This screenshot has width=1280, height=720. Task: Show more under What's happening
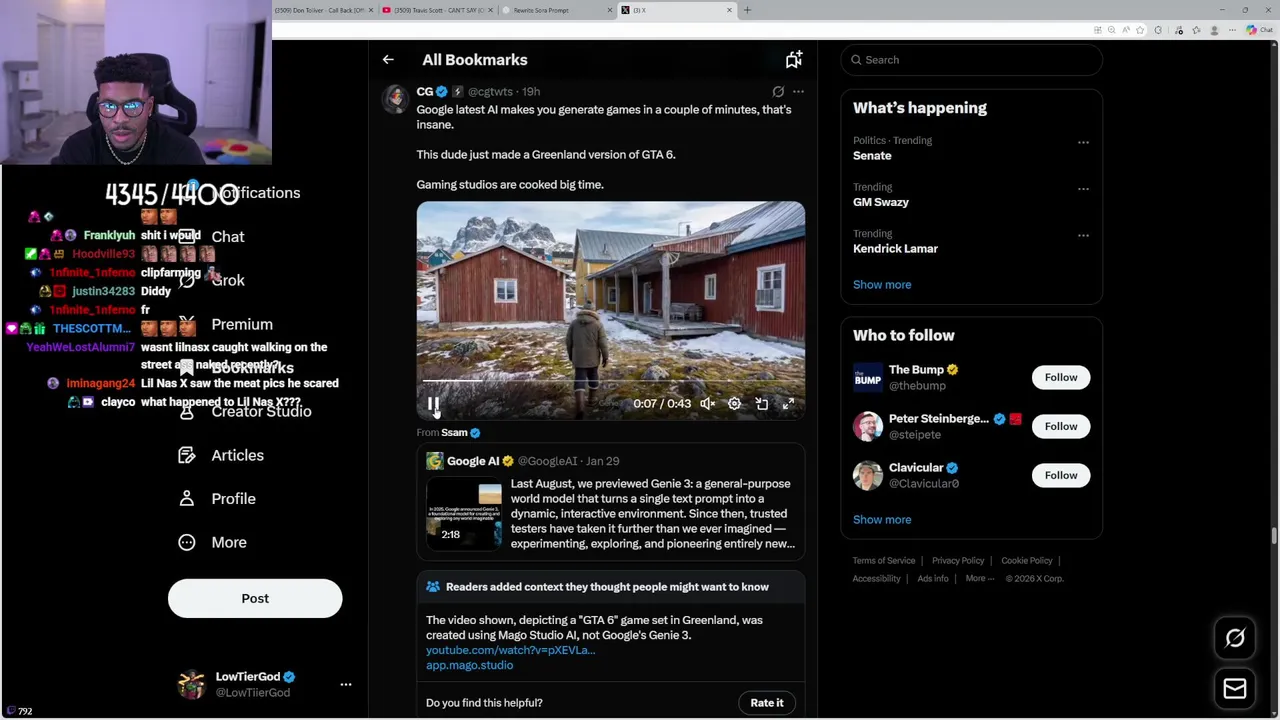click(882, 285)
